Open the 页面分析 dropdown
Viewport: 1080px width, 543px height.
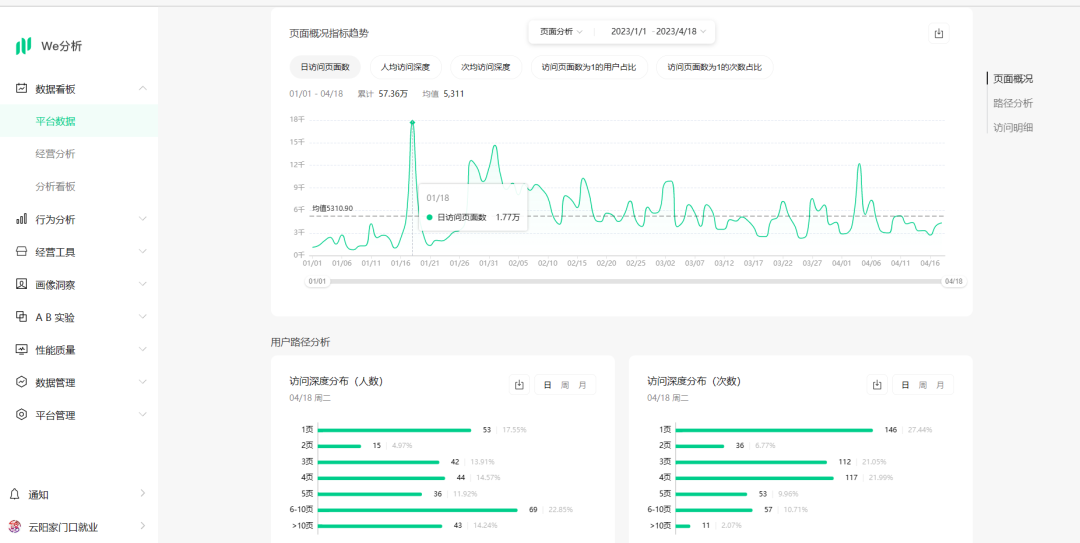coord(561,31)
